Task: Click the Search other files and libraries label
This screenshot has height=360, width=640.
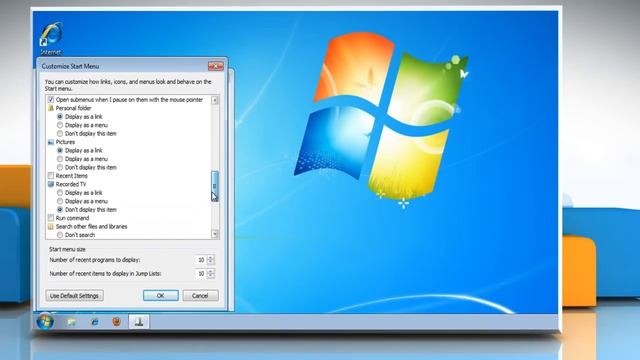Action: click(x=91, y=227)
